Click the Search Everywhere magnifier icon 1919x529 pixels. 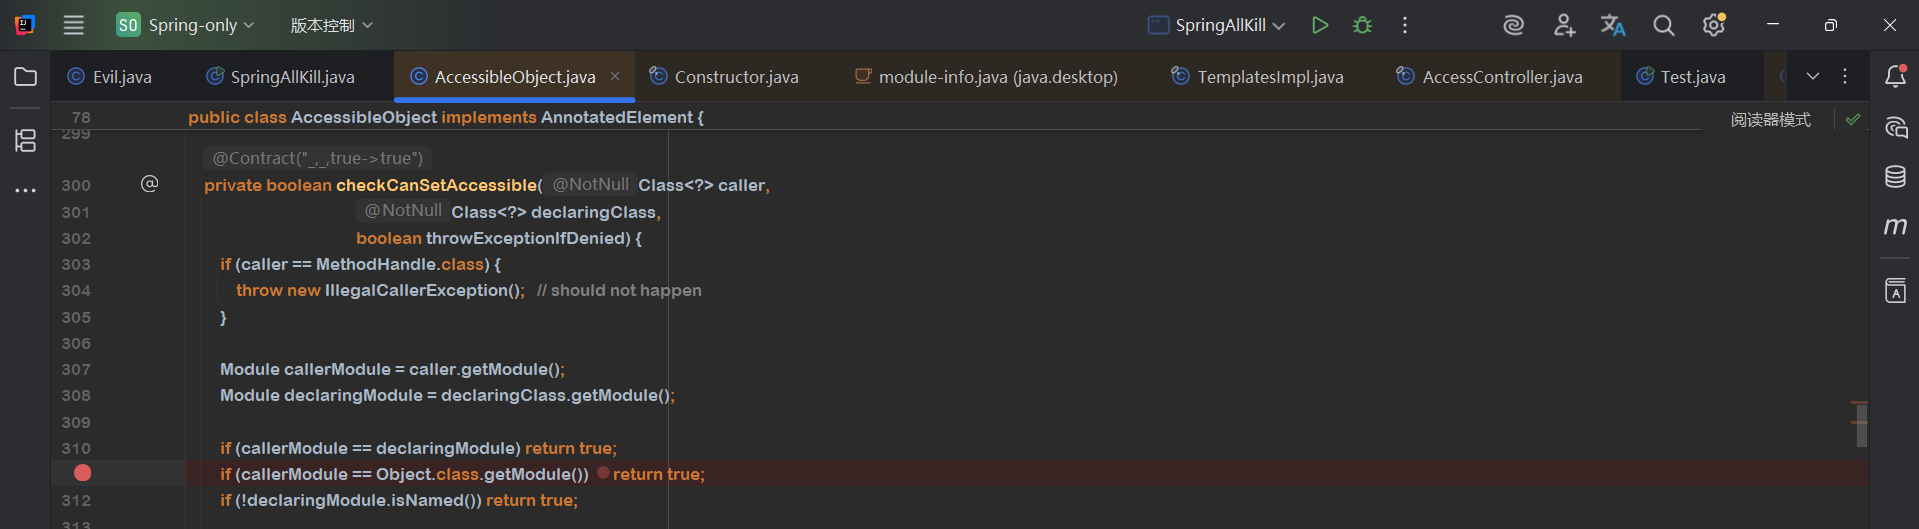click(1663, 25)
